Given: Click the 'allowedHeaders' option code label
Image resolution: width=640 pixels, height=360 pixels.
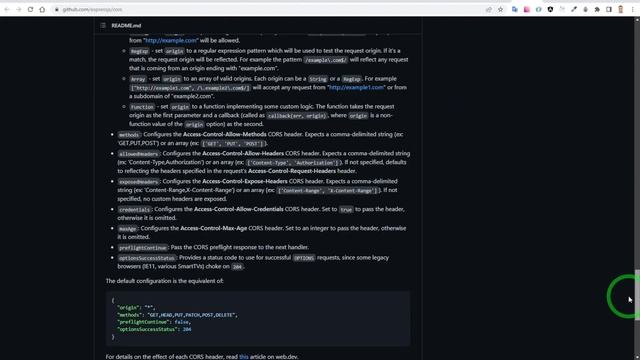Looking at the screenshot, I should (x=138, y=154).
